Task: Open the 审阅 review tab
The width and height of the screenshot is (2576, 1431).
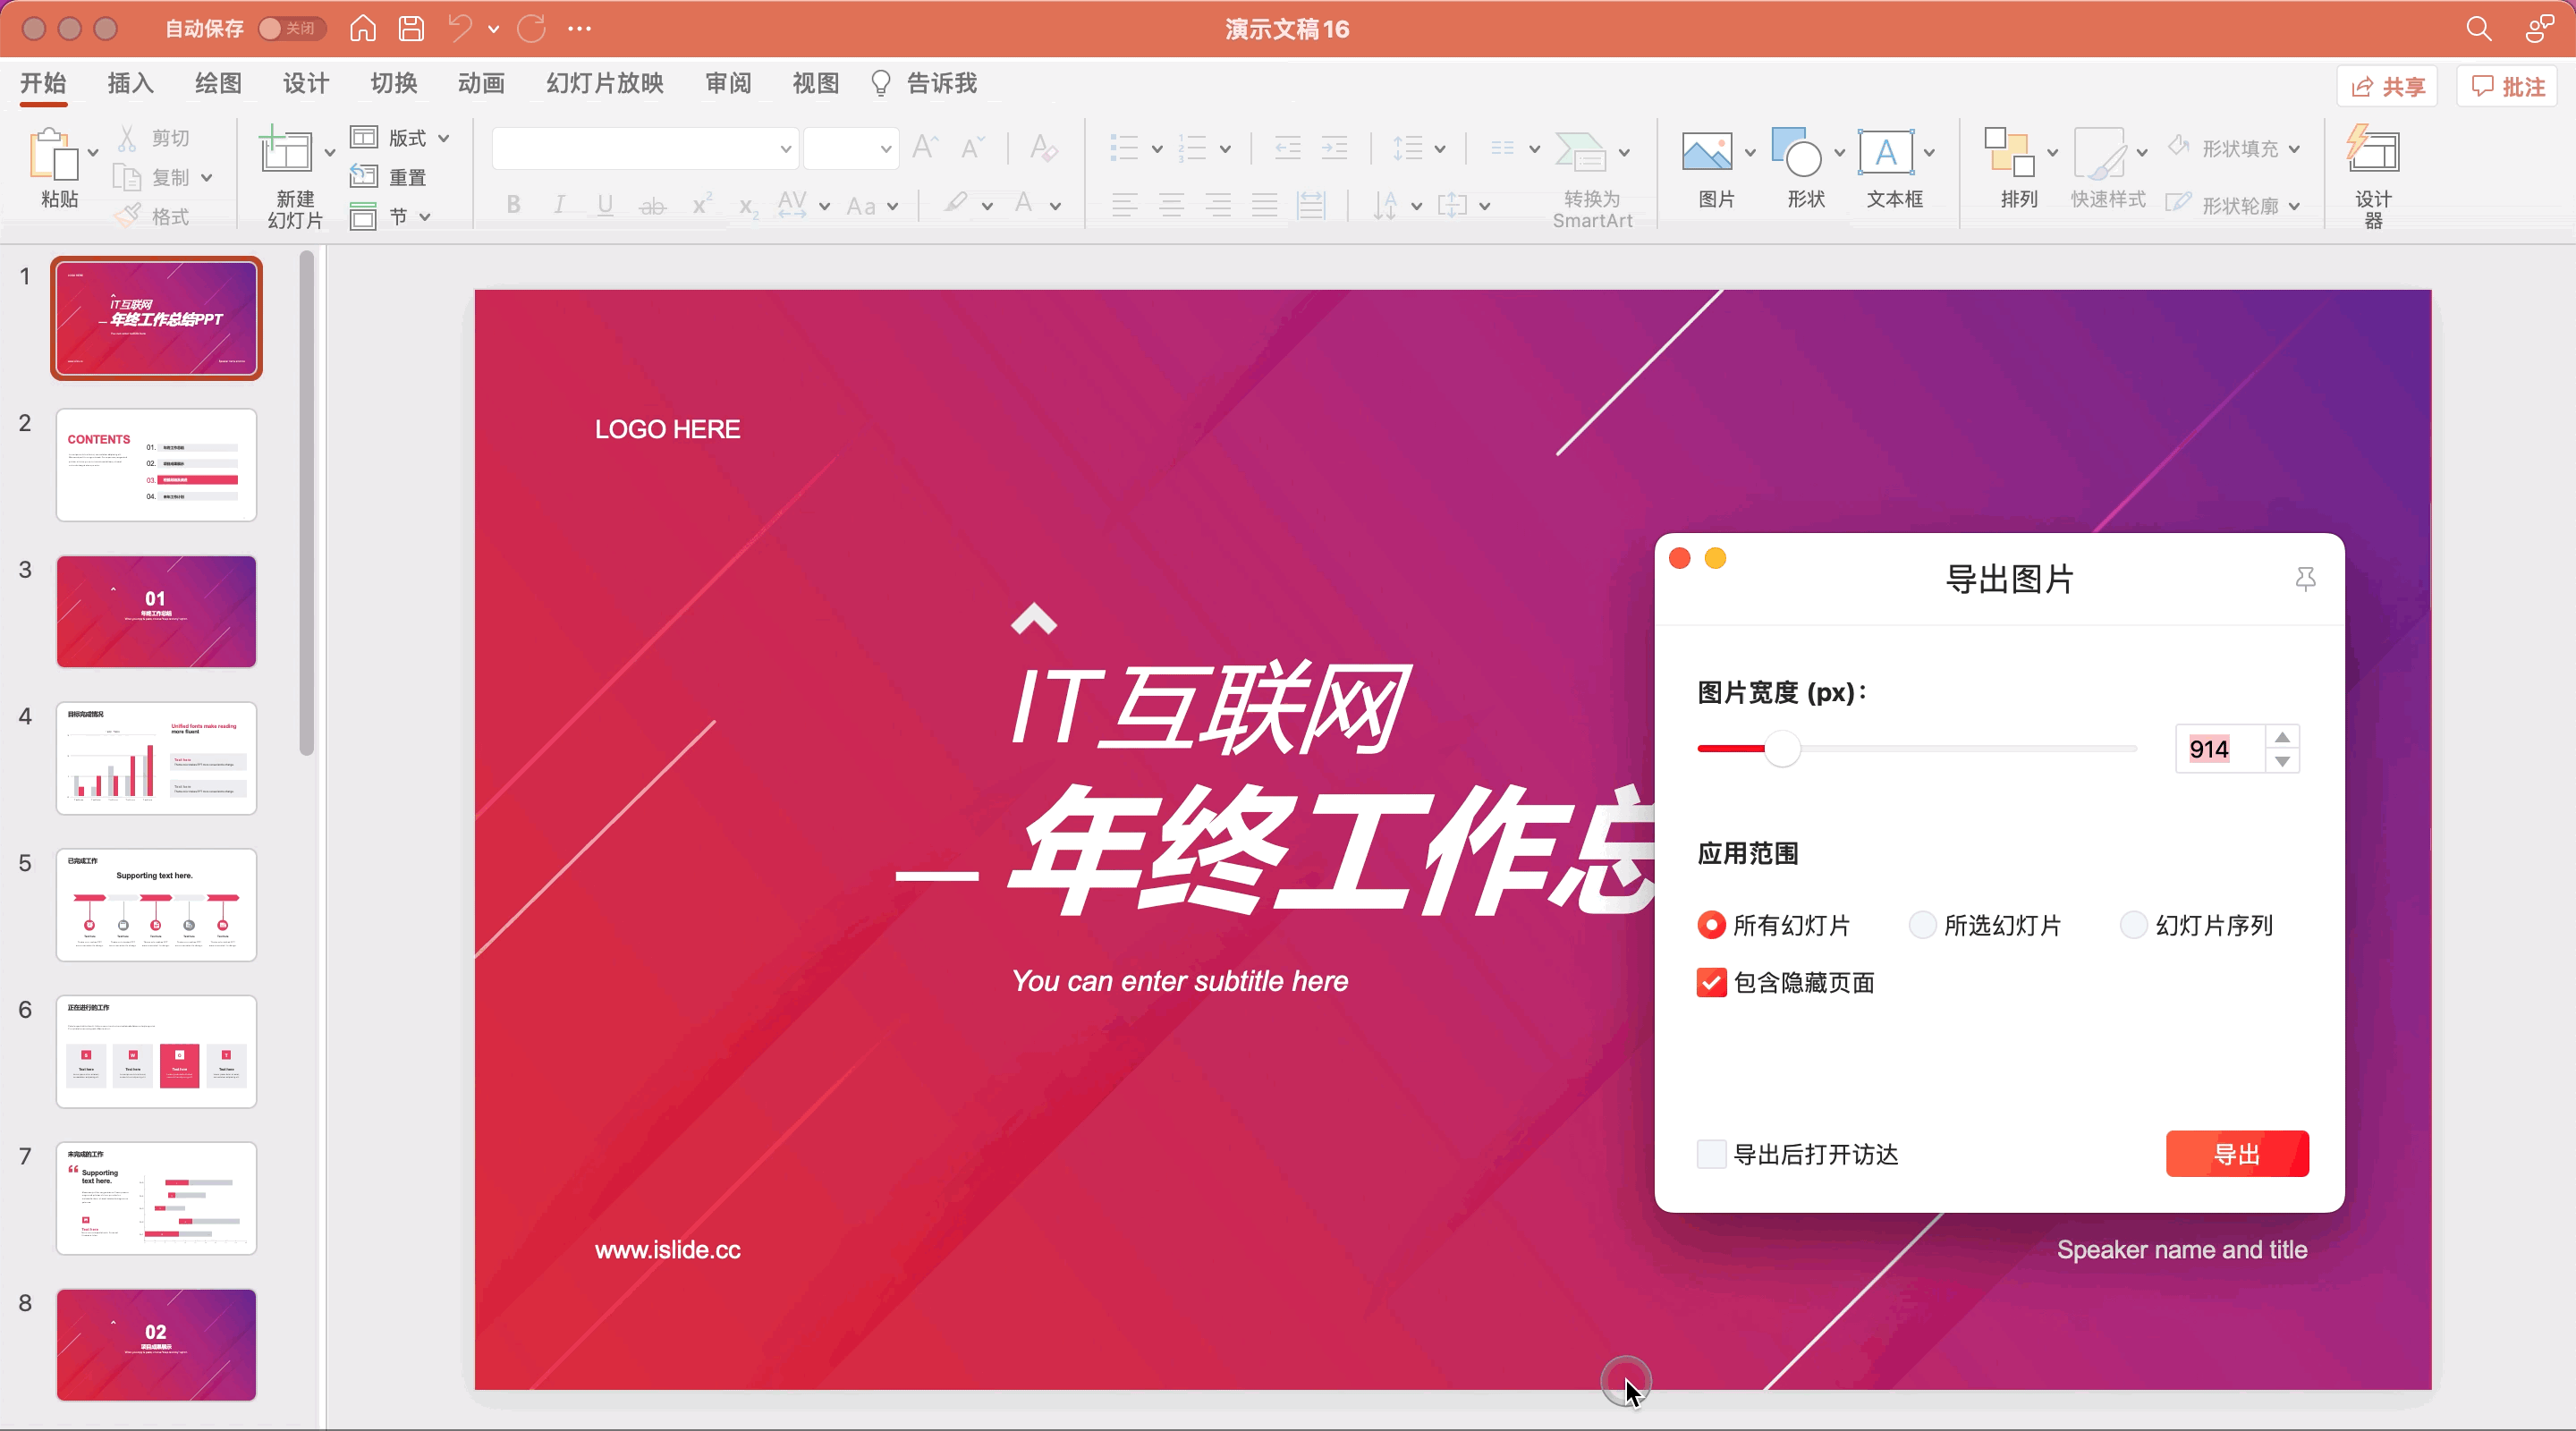Action: click(x=728, y=83)
